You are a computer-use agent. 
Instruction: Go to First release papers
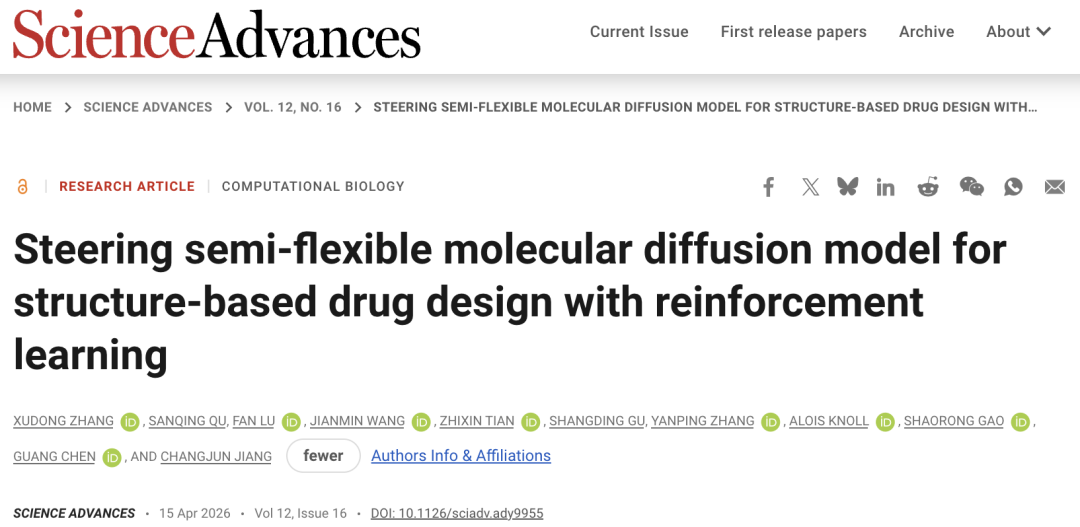[x=793, y=32]
